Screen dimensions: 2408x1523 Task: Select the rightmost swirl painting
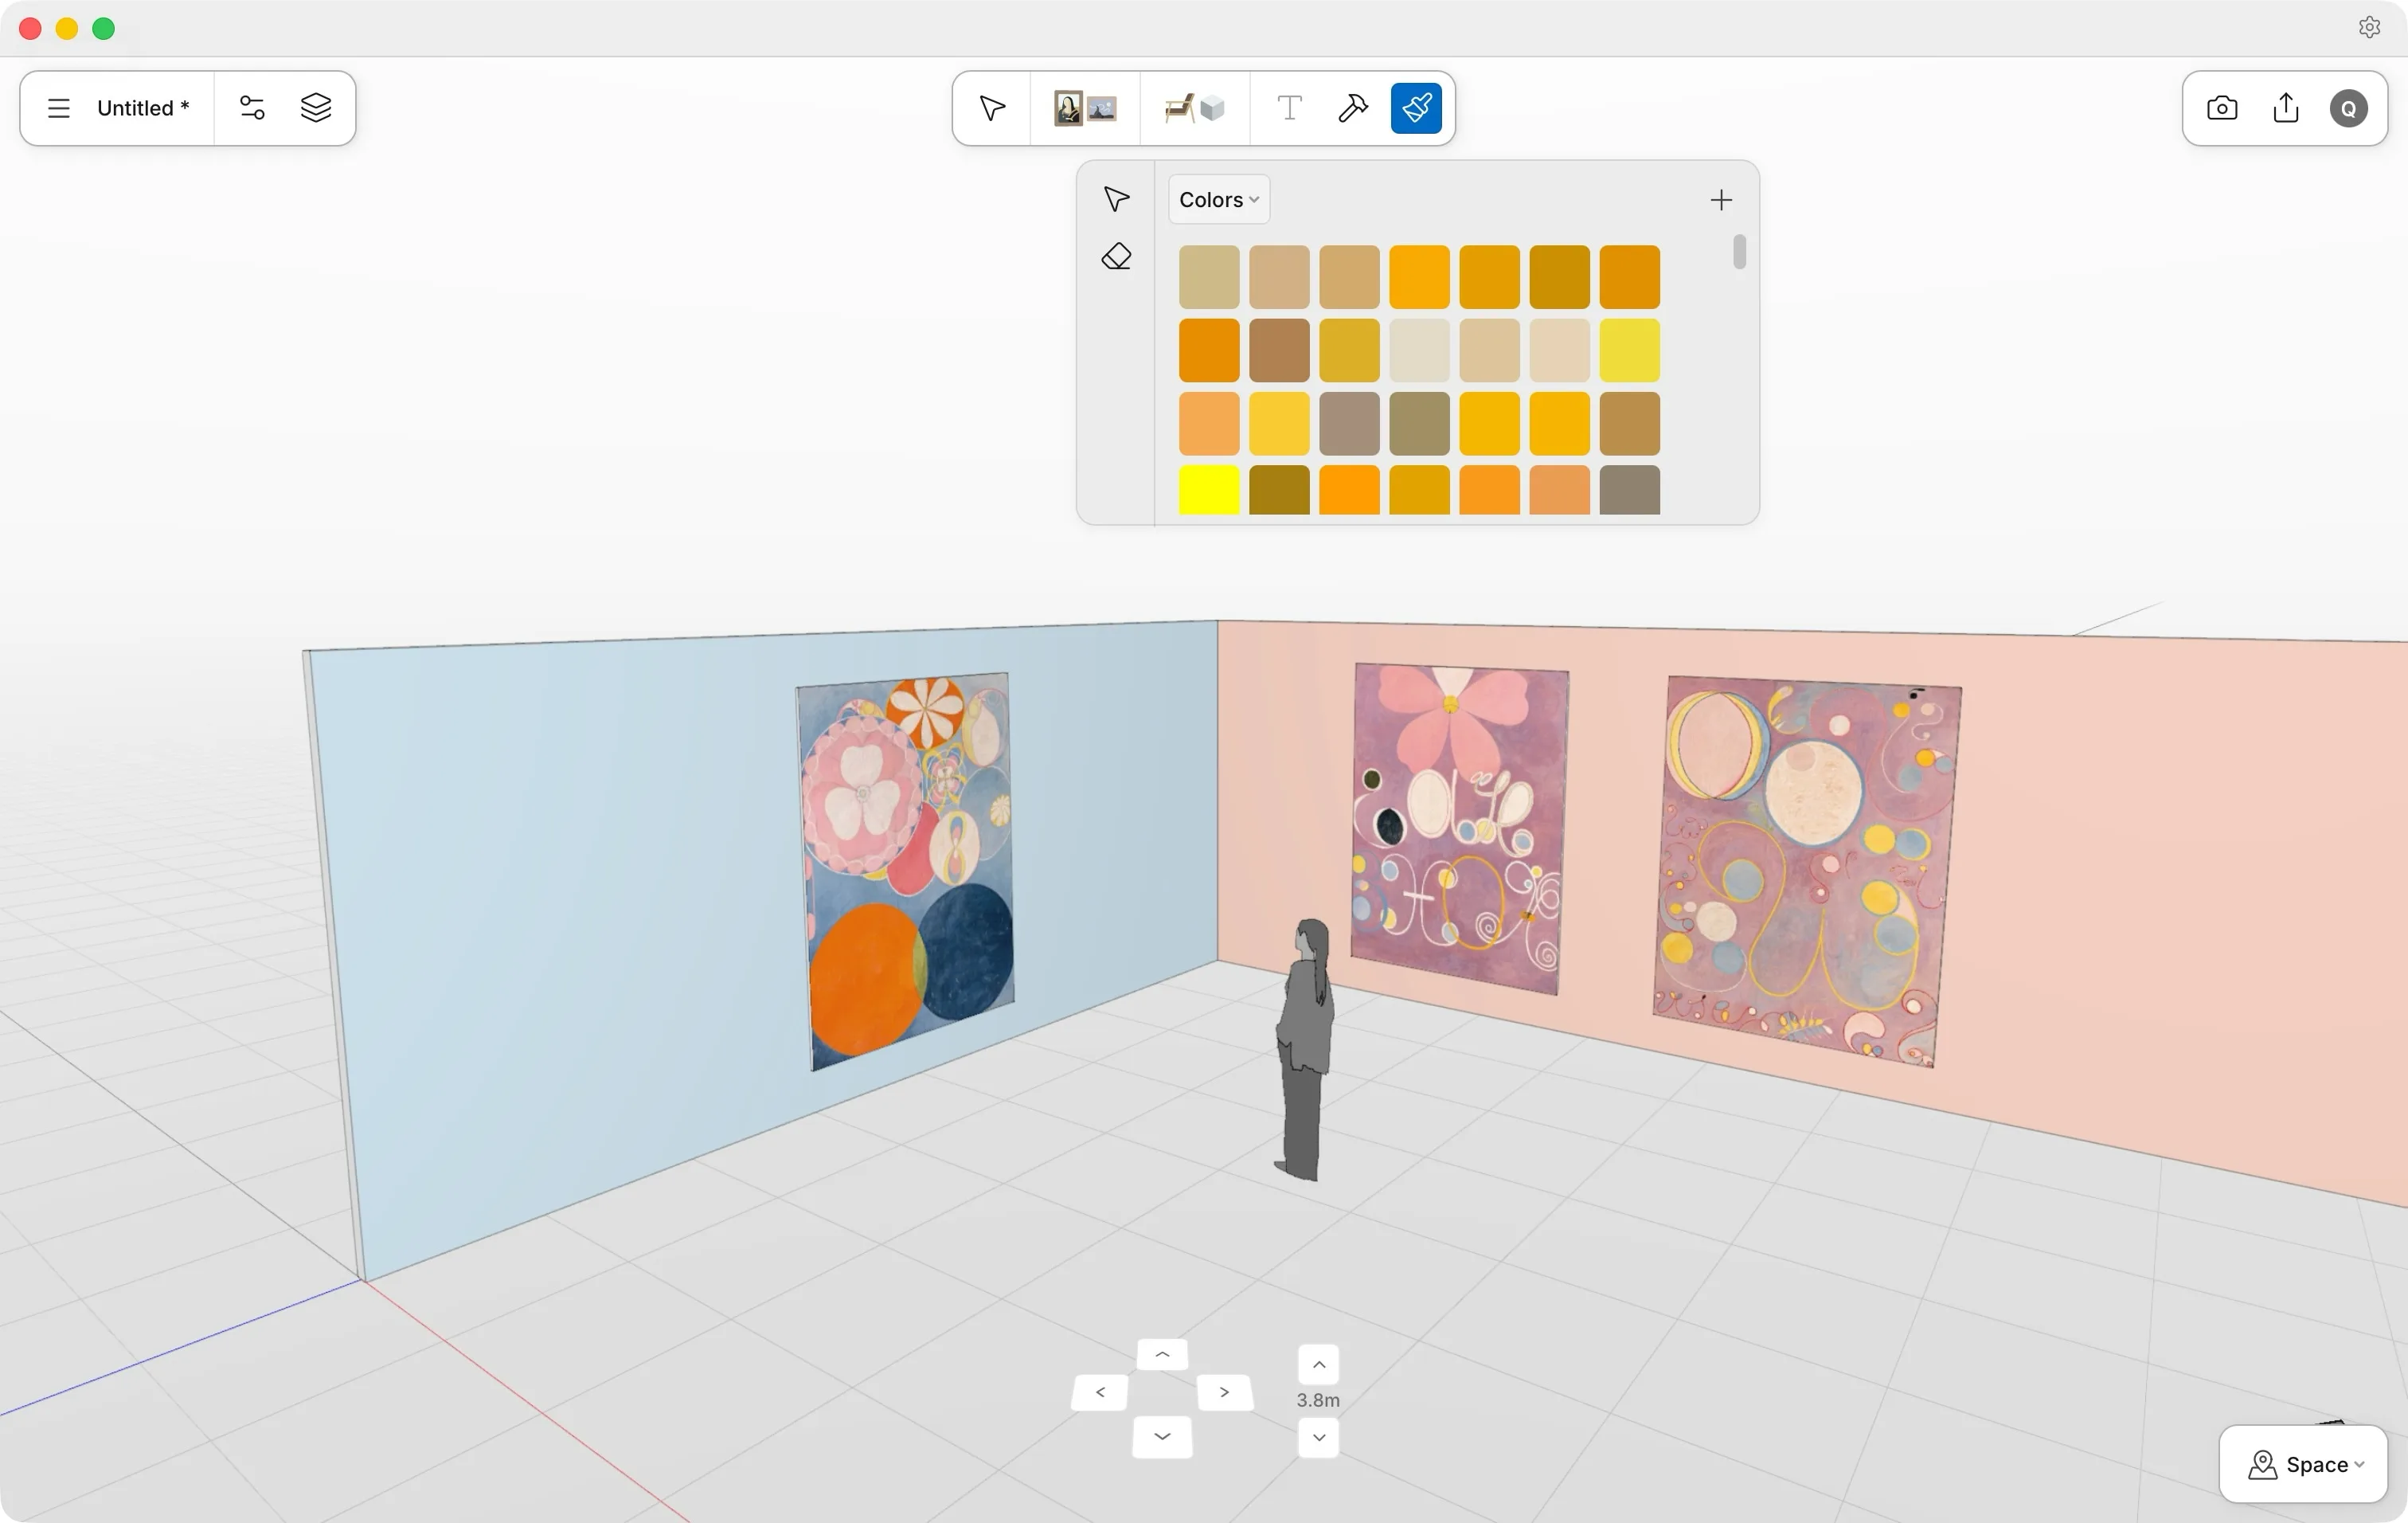coord(1806,872)
